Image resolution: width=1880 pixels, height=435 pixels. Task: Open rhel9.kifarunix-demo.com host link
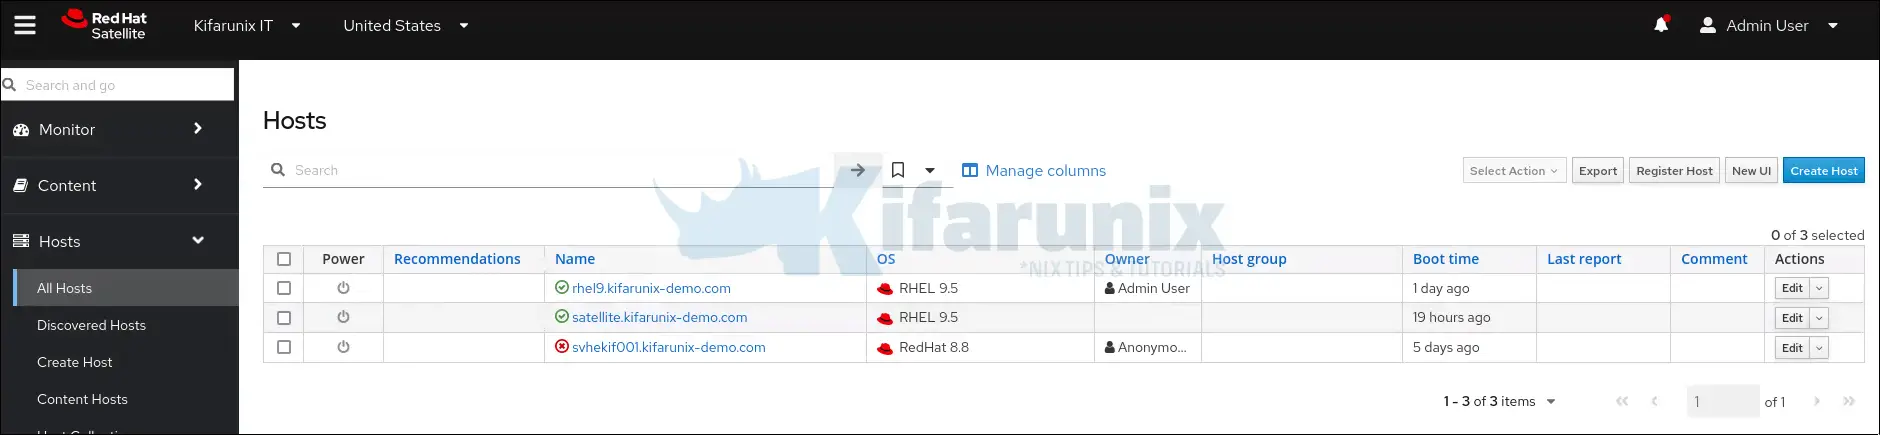[651, 288]
